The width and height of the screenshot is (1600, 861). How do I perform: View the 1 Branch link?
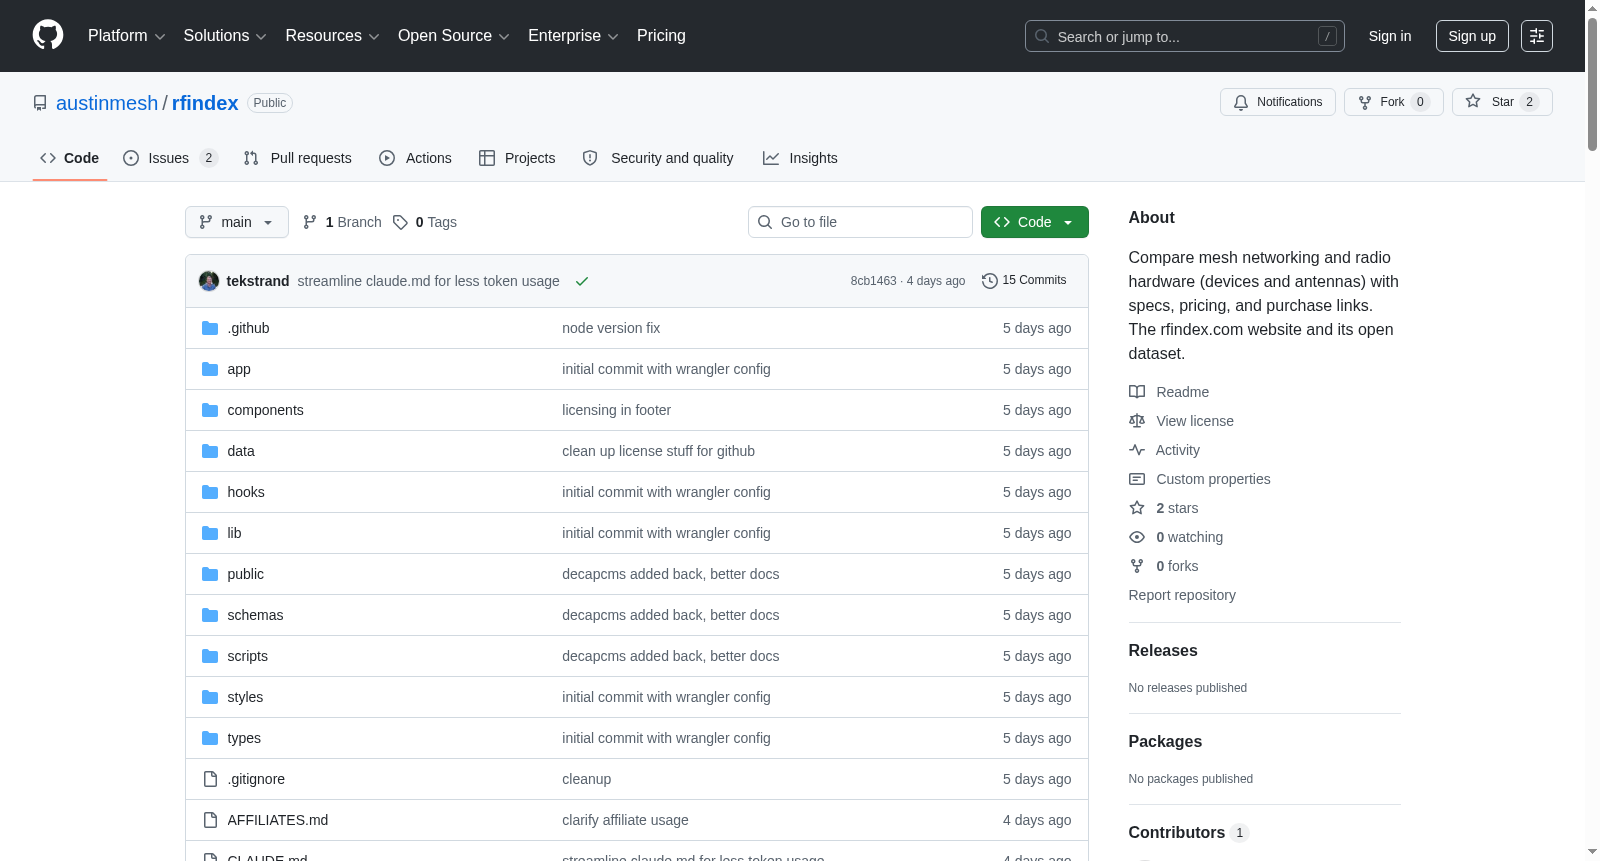coord(342,222)
